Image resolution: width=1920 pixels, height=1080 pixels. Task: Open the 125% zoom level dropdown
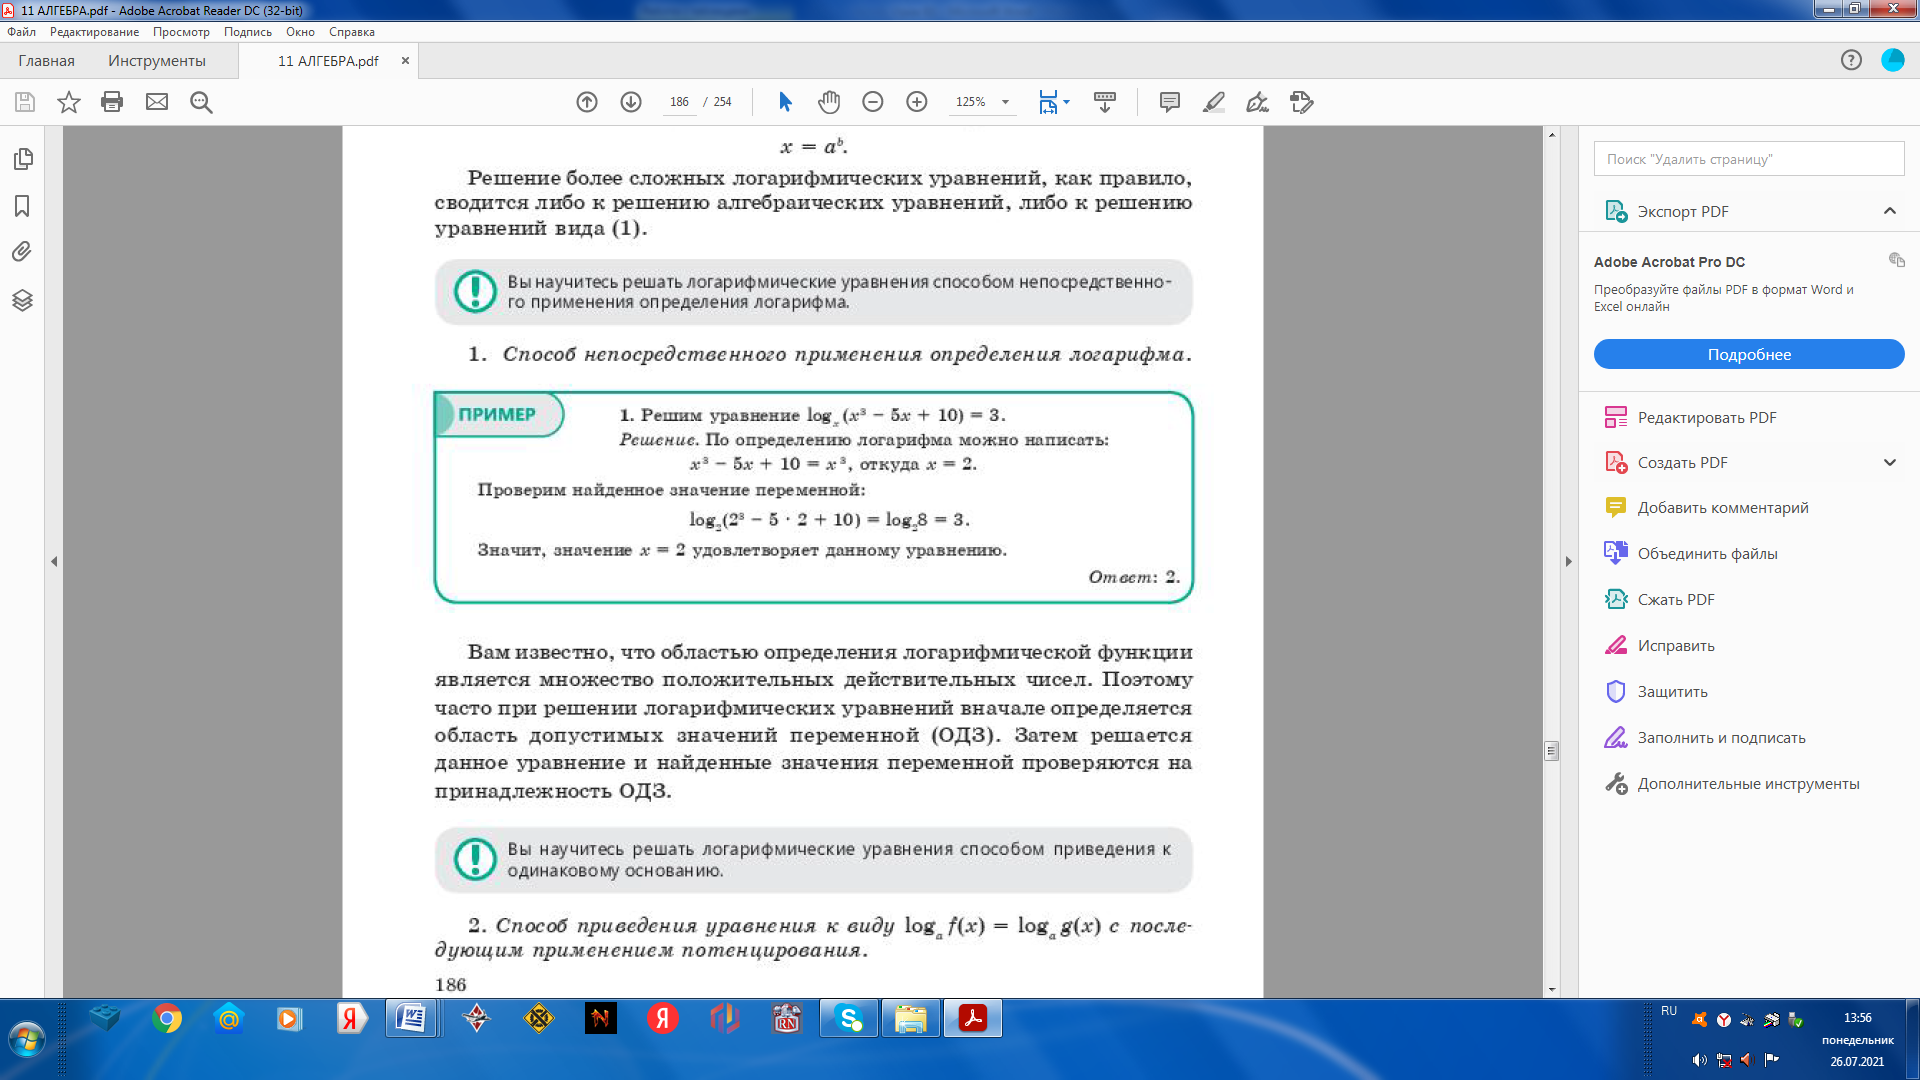[x=1005, y=102]
